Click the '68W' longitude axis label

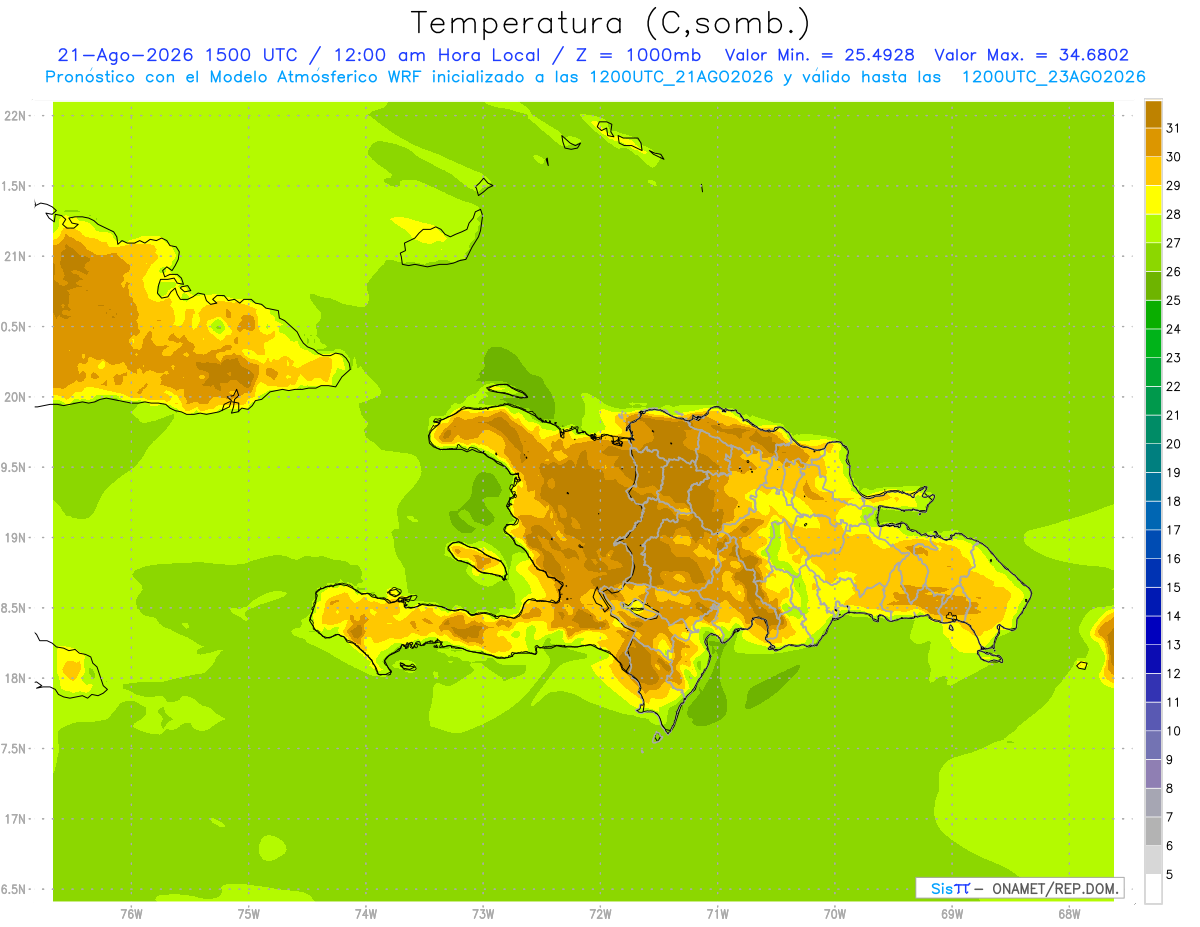1069,913
